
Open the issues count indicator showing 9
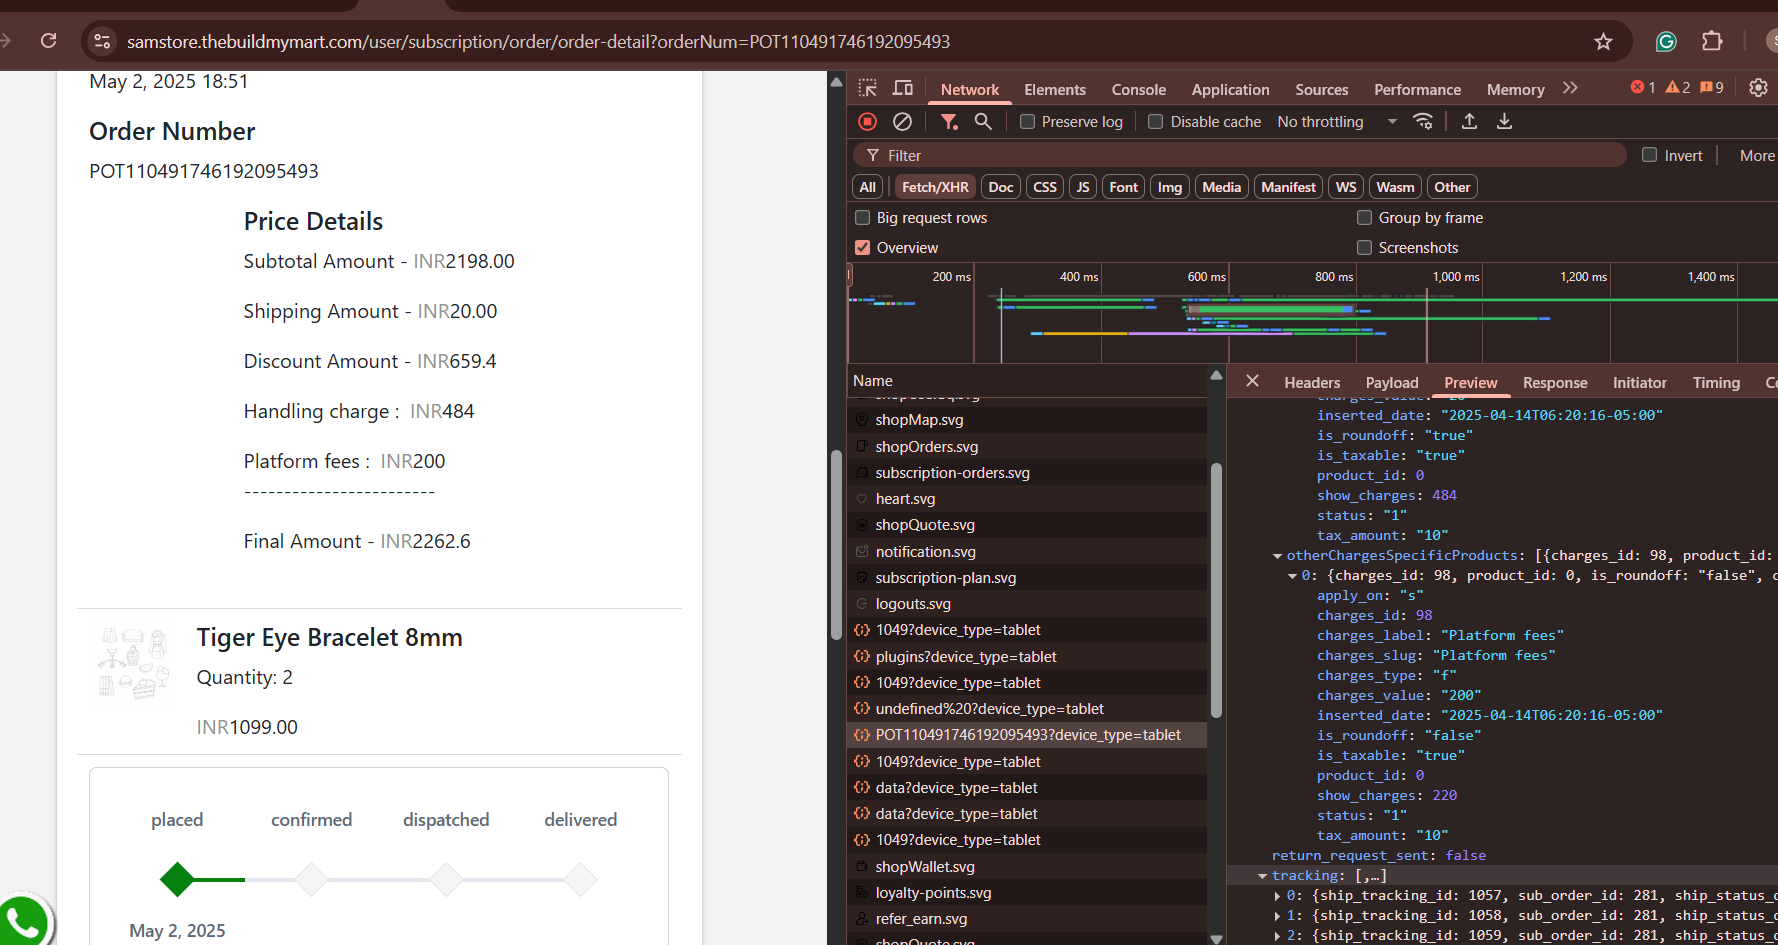pyautogui.click(x=1712, y=88)
